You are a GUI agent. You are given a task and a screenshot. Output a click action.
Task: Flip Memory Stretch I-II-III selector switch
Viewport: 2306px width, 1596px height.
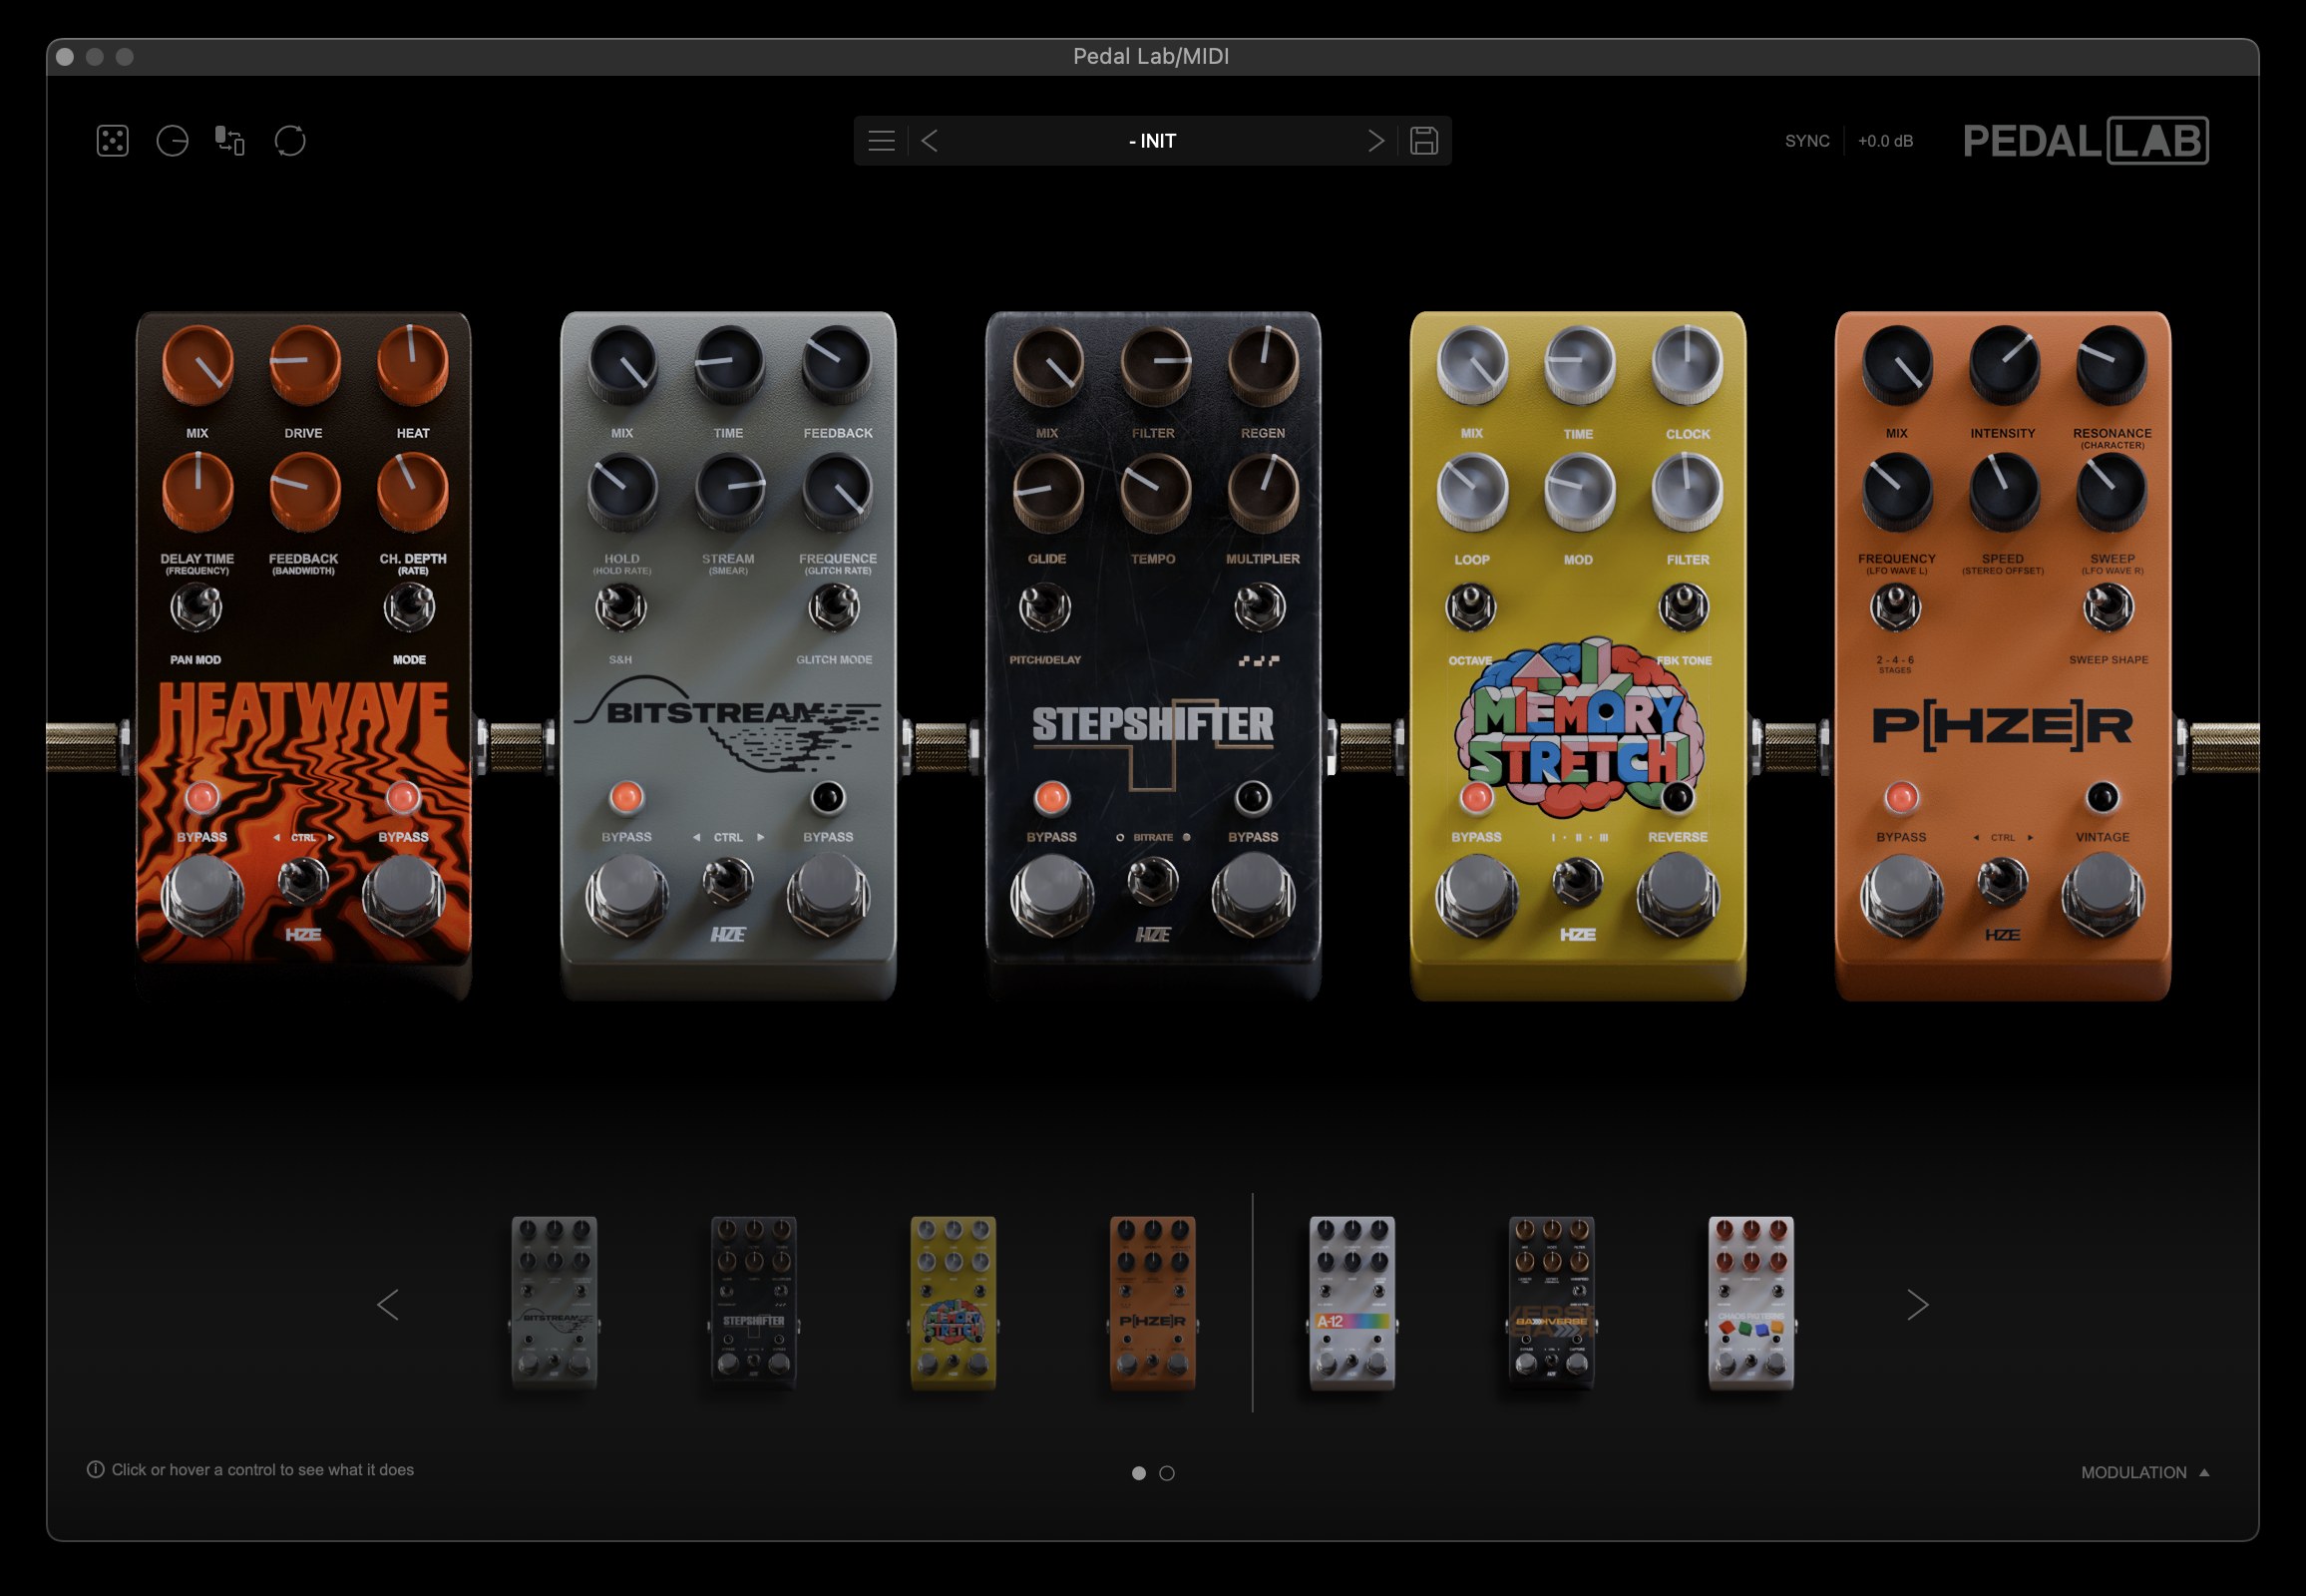point(1578,881)
